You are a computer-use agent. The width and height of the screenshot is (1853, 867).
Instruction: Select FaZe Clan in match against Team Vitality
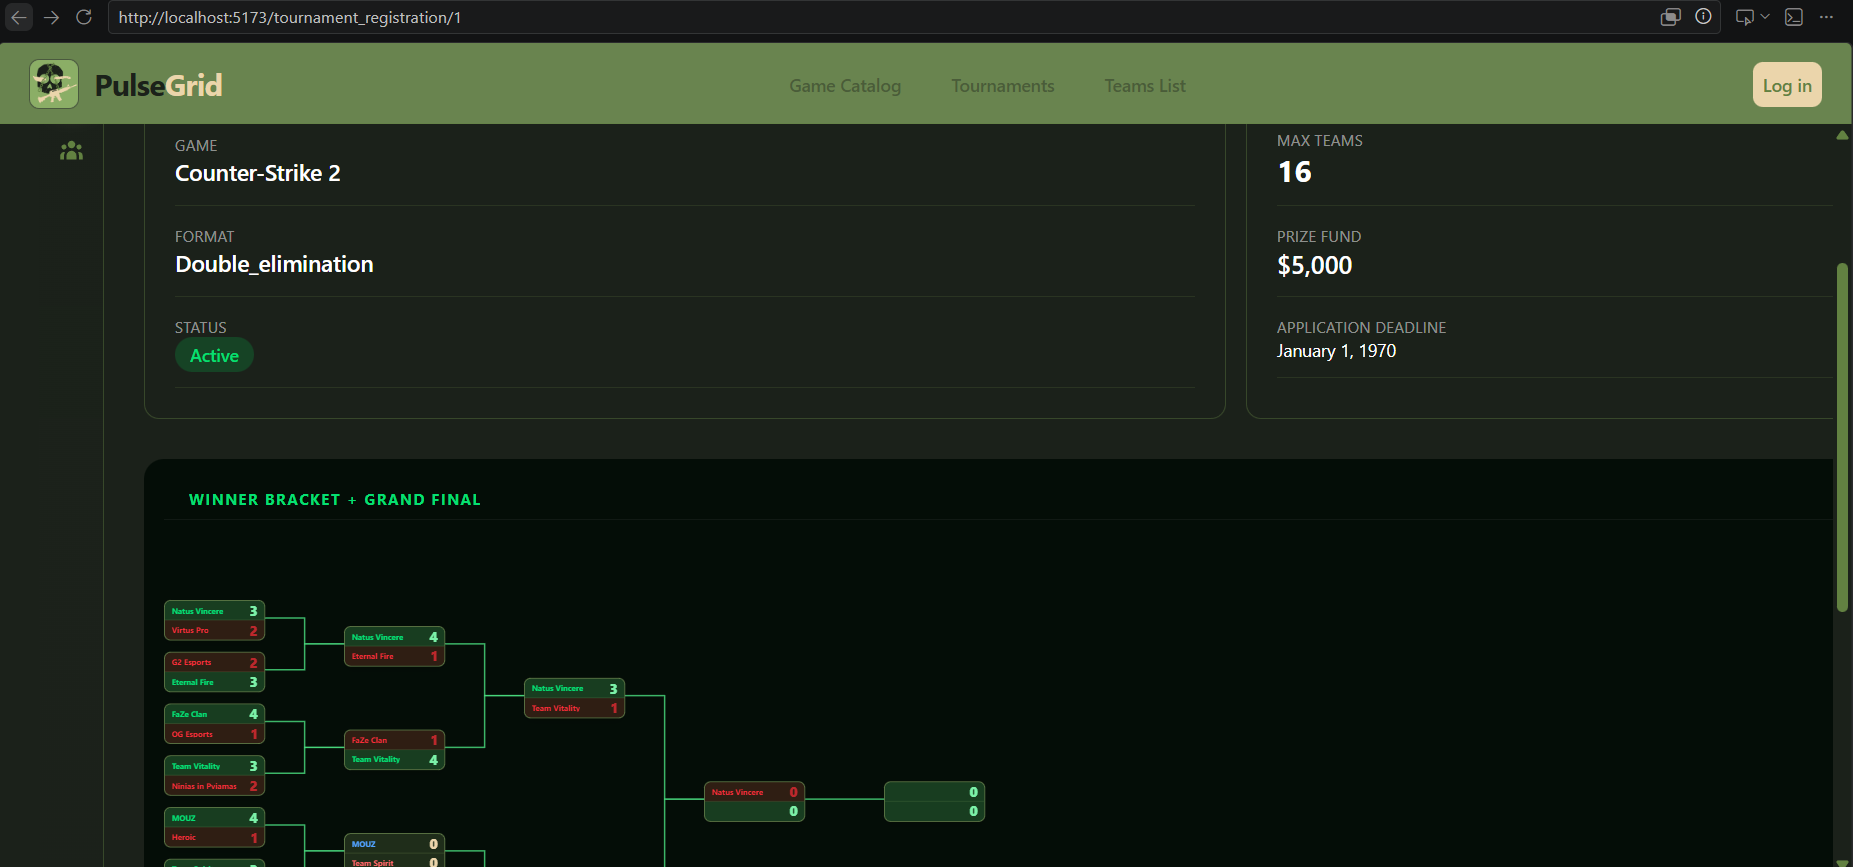pyautogui.click(x=394, y=740)
